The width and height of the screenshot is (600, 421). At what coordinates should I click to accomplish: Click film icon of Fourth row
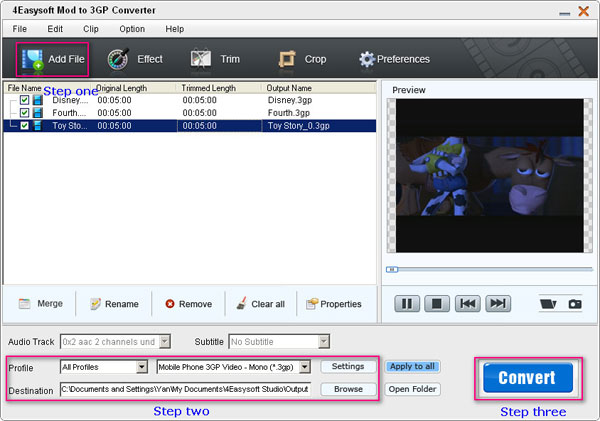38,113
